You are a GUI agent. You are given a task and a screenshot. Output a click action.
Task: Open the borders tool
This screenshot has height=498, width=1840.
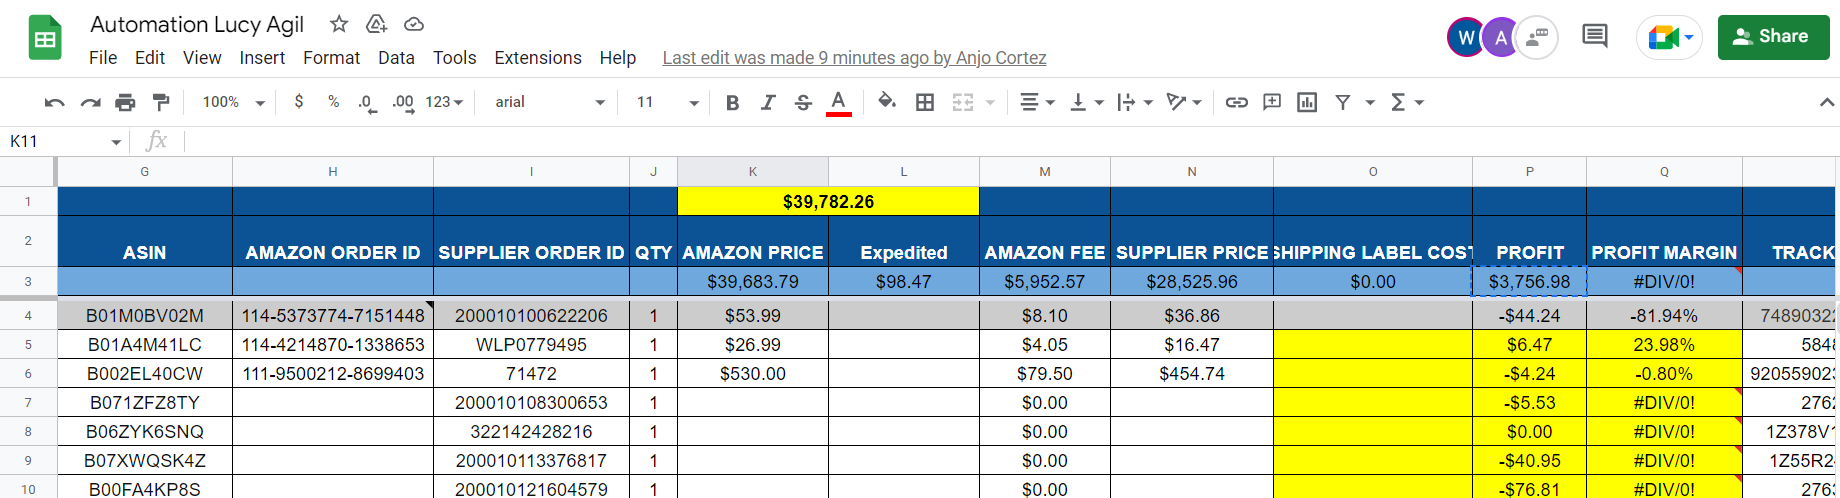pyautogui.click(x=925, y=102)
